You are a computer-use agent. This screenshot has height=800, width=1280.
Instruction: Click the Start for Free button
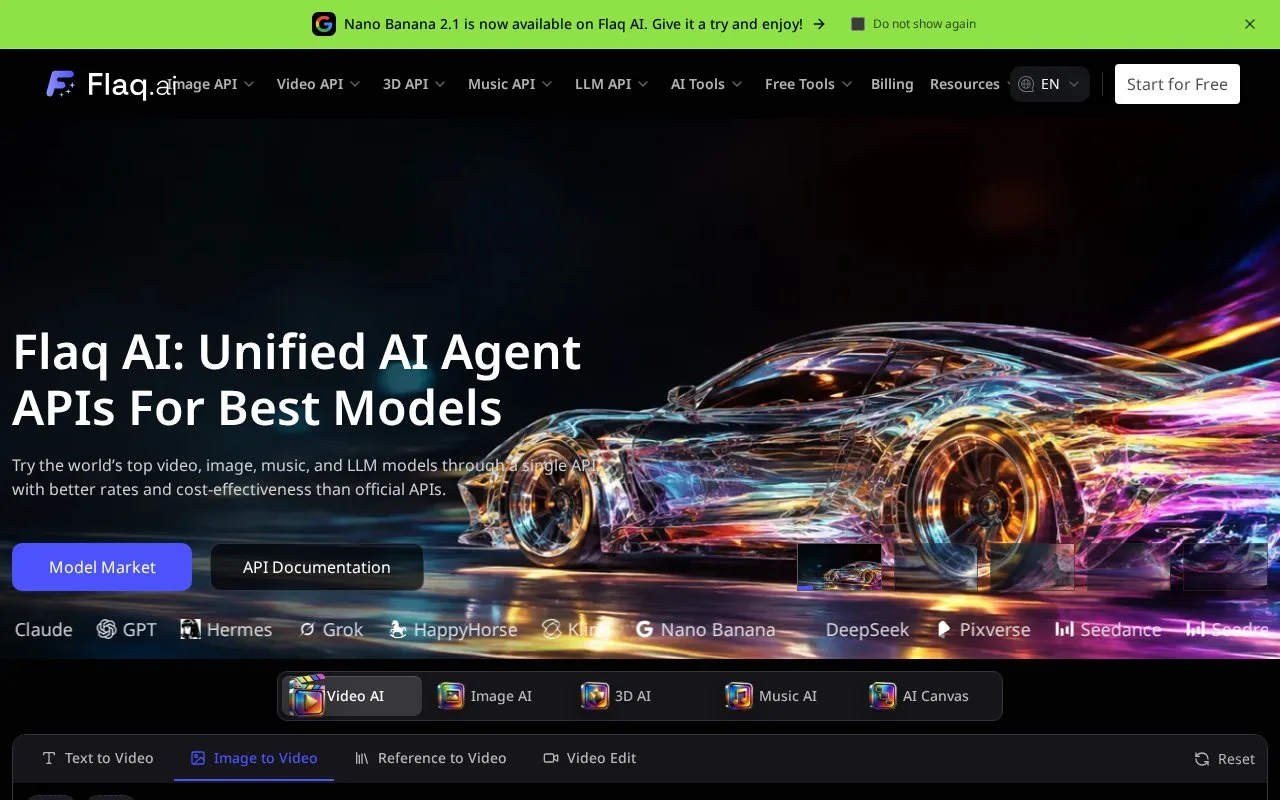[x=1177, y=84]
